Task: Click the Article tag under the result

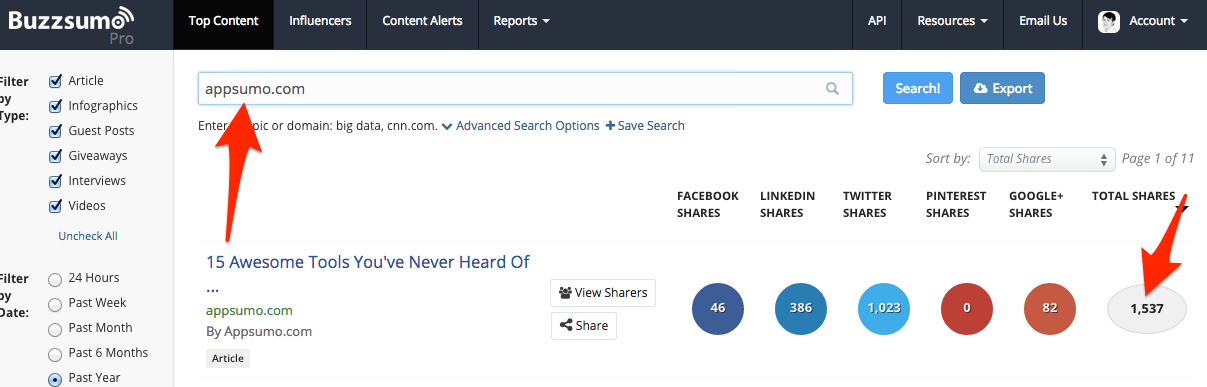Action: point(228,358)
